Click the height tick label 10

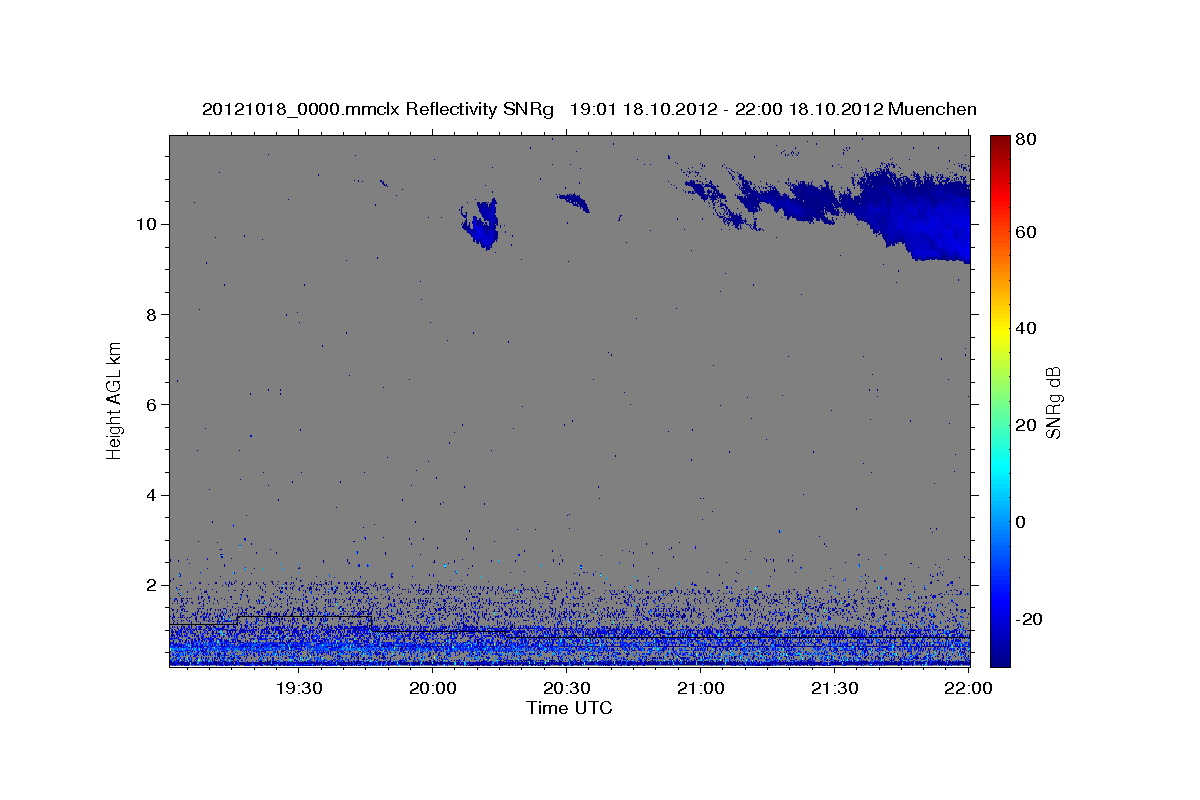coord(149,224)
